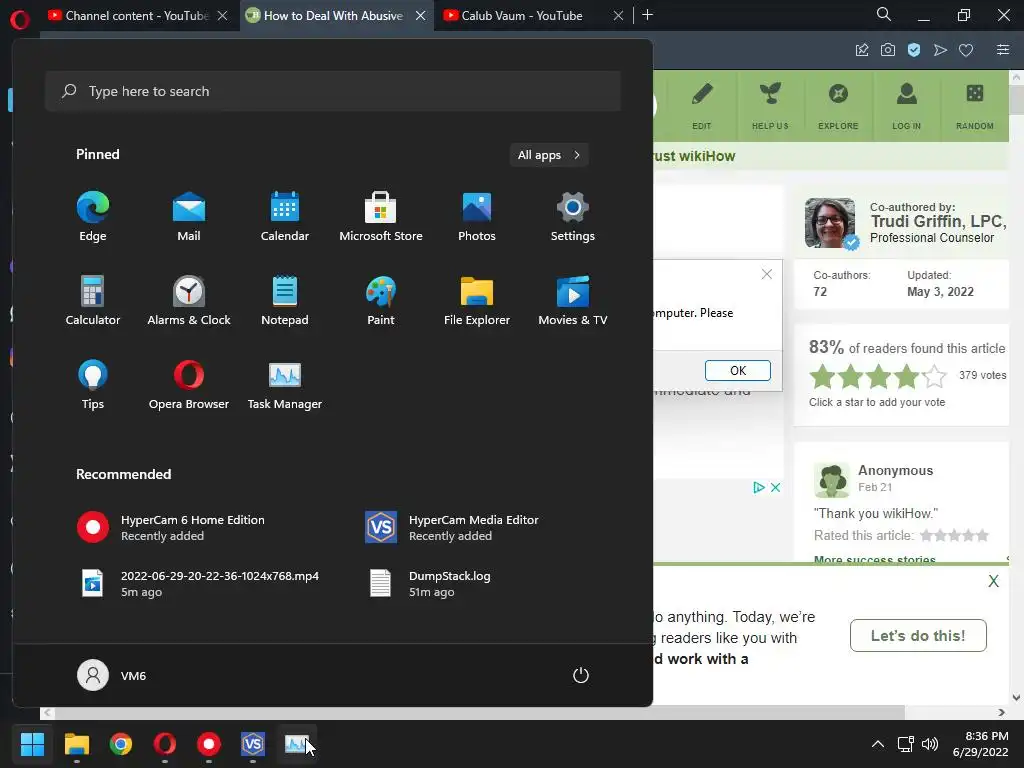This screenshot has height=768, width=1024.
Task: Switch to Opera on the taskbar
Action: tap(165, 744)
